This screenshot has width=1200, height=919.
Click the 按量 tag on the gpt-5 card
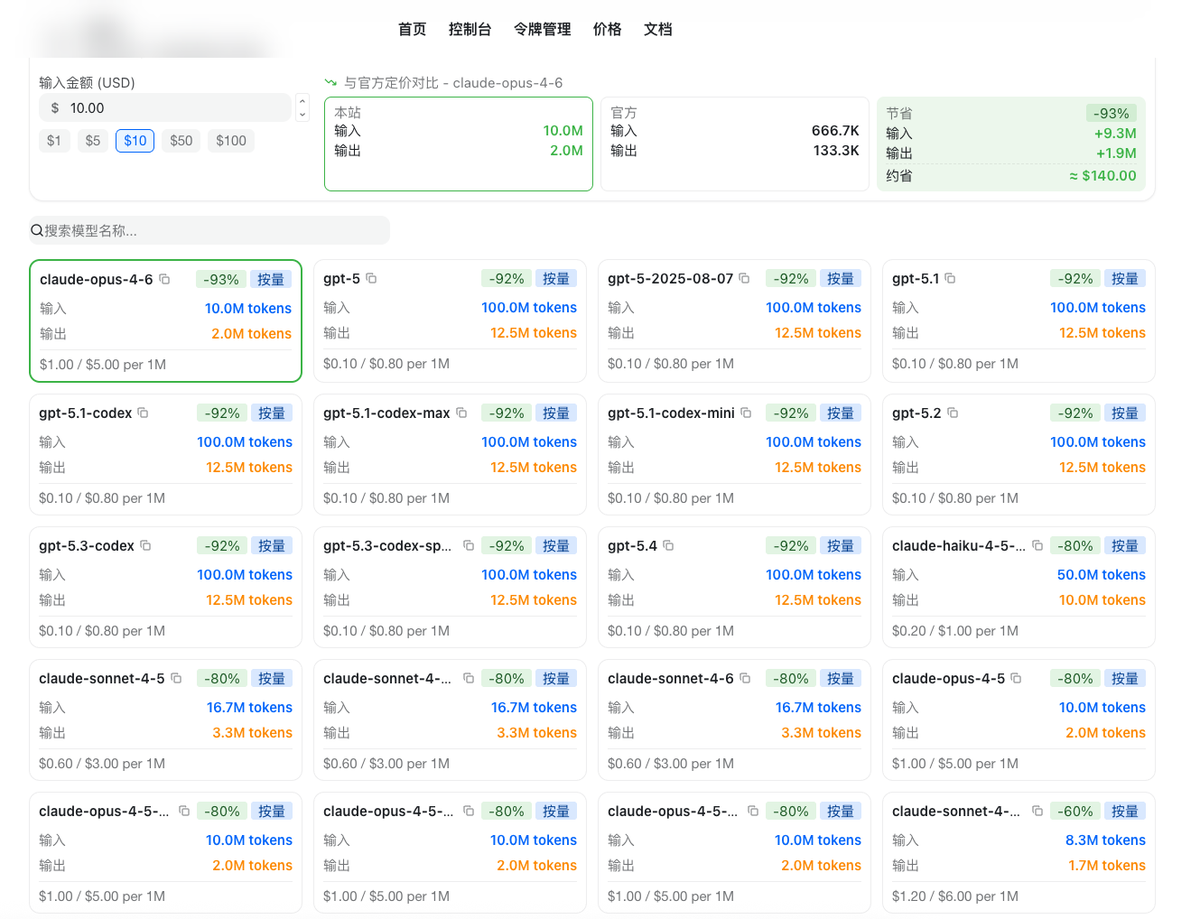[556, 279]
